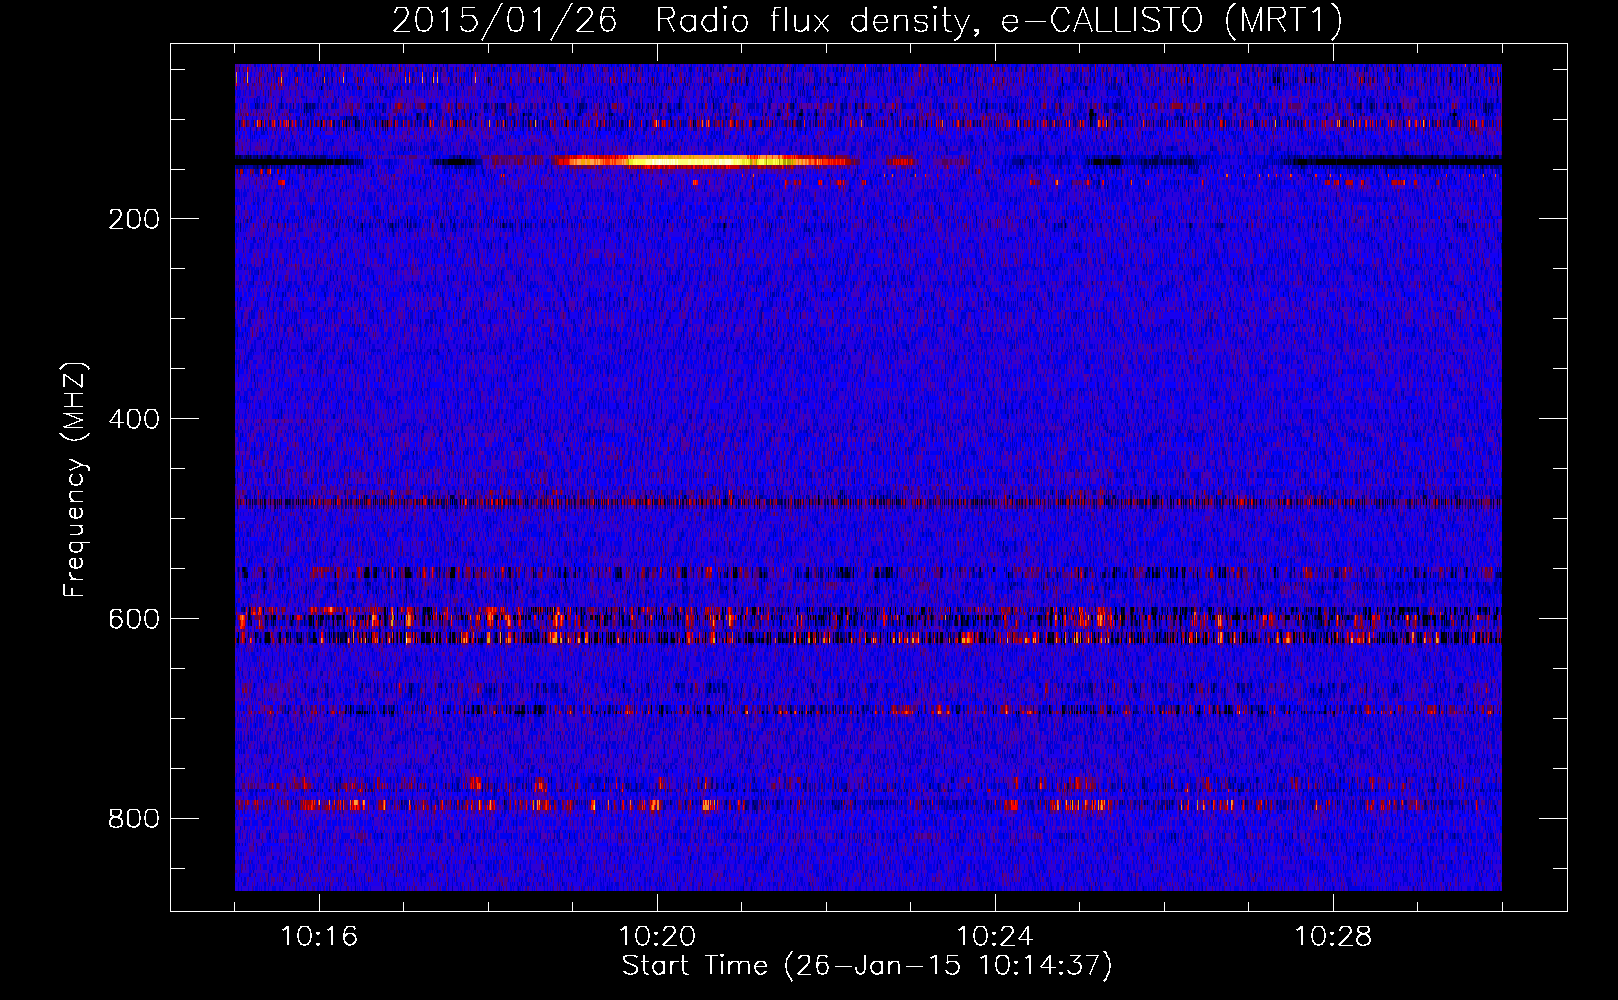This screenshot has width=1618, height=1000.
Task: Click the '10:24' time tick label
Action: coord(995,937)
